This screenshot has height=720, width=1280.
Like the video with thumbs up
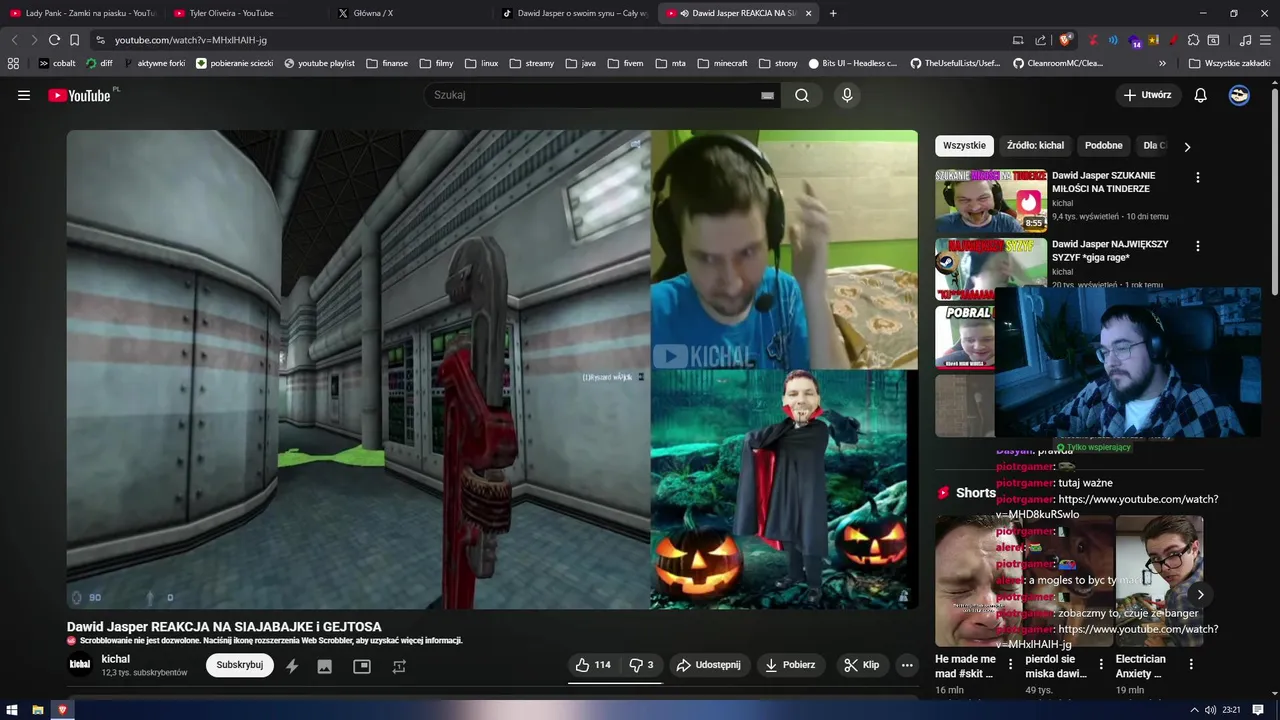click(x=593, y=665)
